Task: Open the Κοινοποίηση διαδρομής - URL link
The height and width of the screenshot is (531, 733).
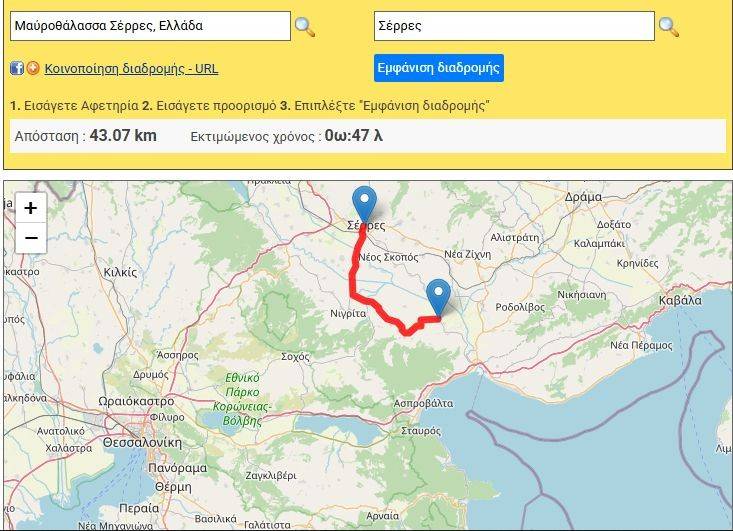Action: [x=131, y=69]
